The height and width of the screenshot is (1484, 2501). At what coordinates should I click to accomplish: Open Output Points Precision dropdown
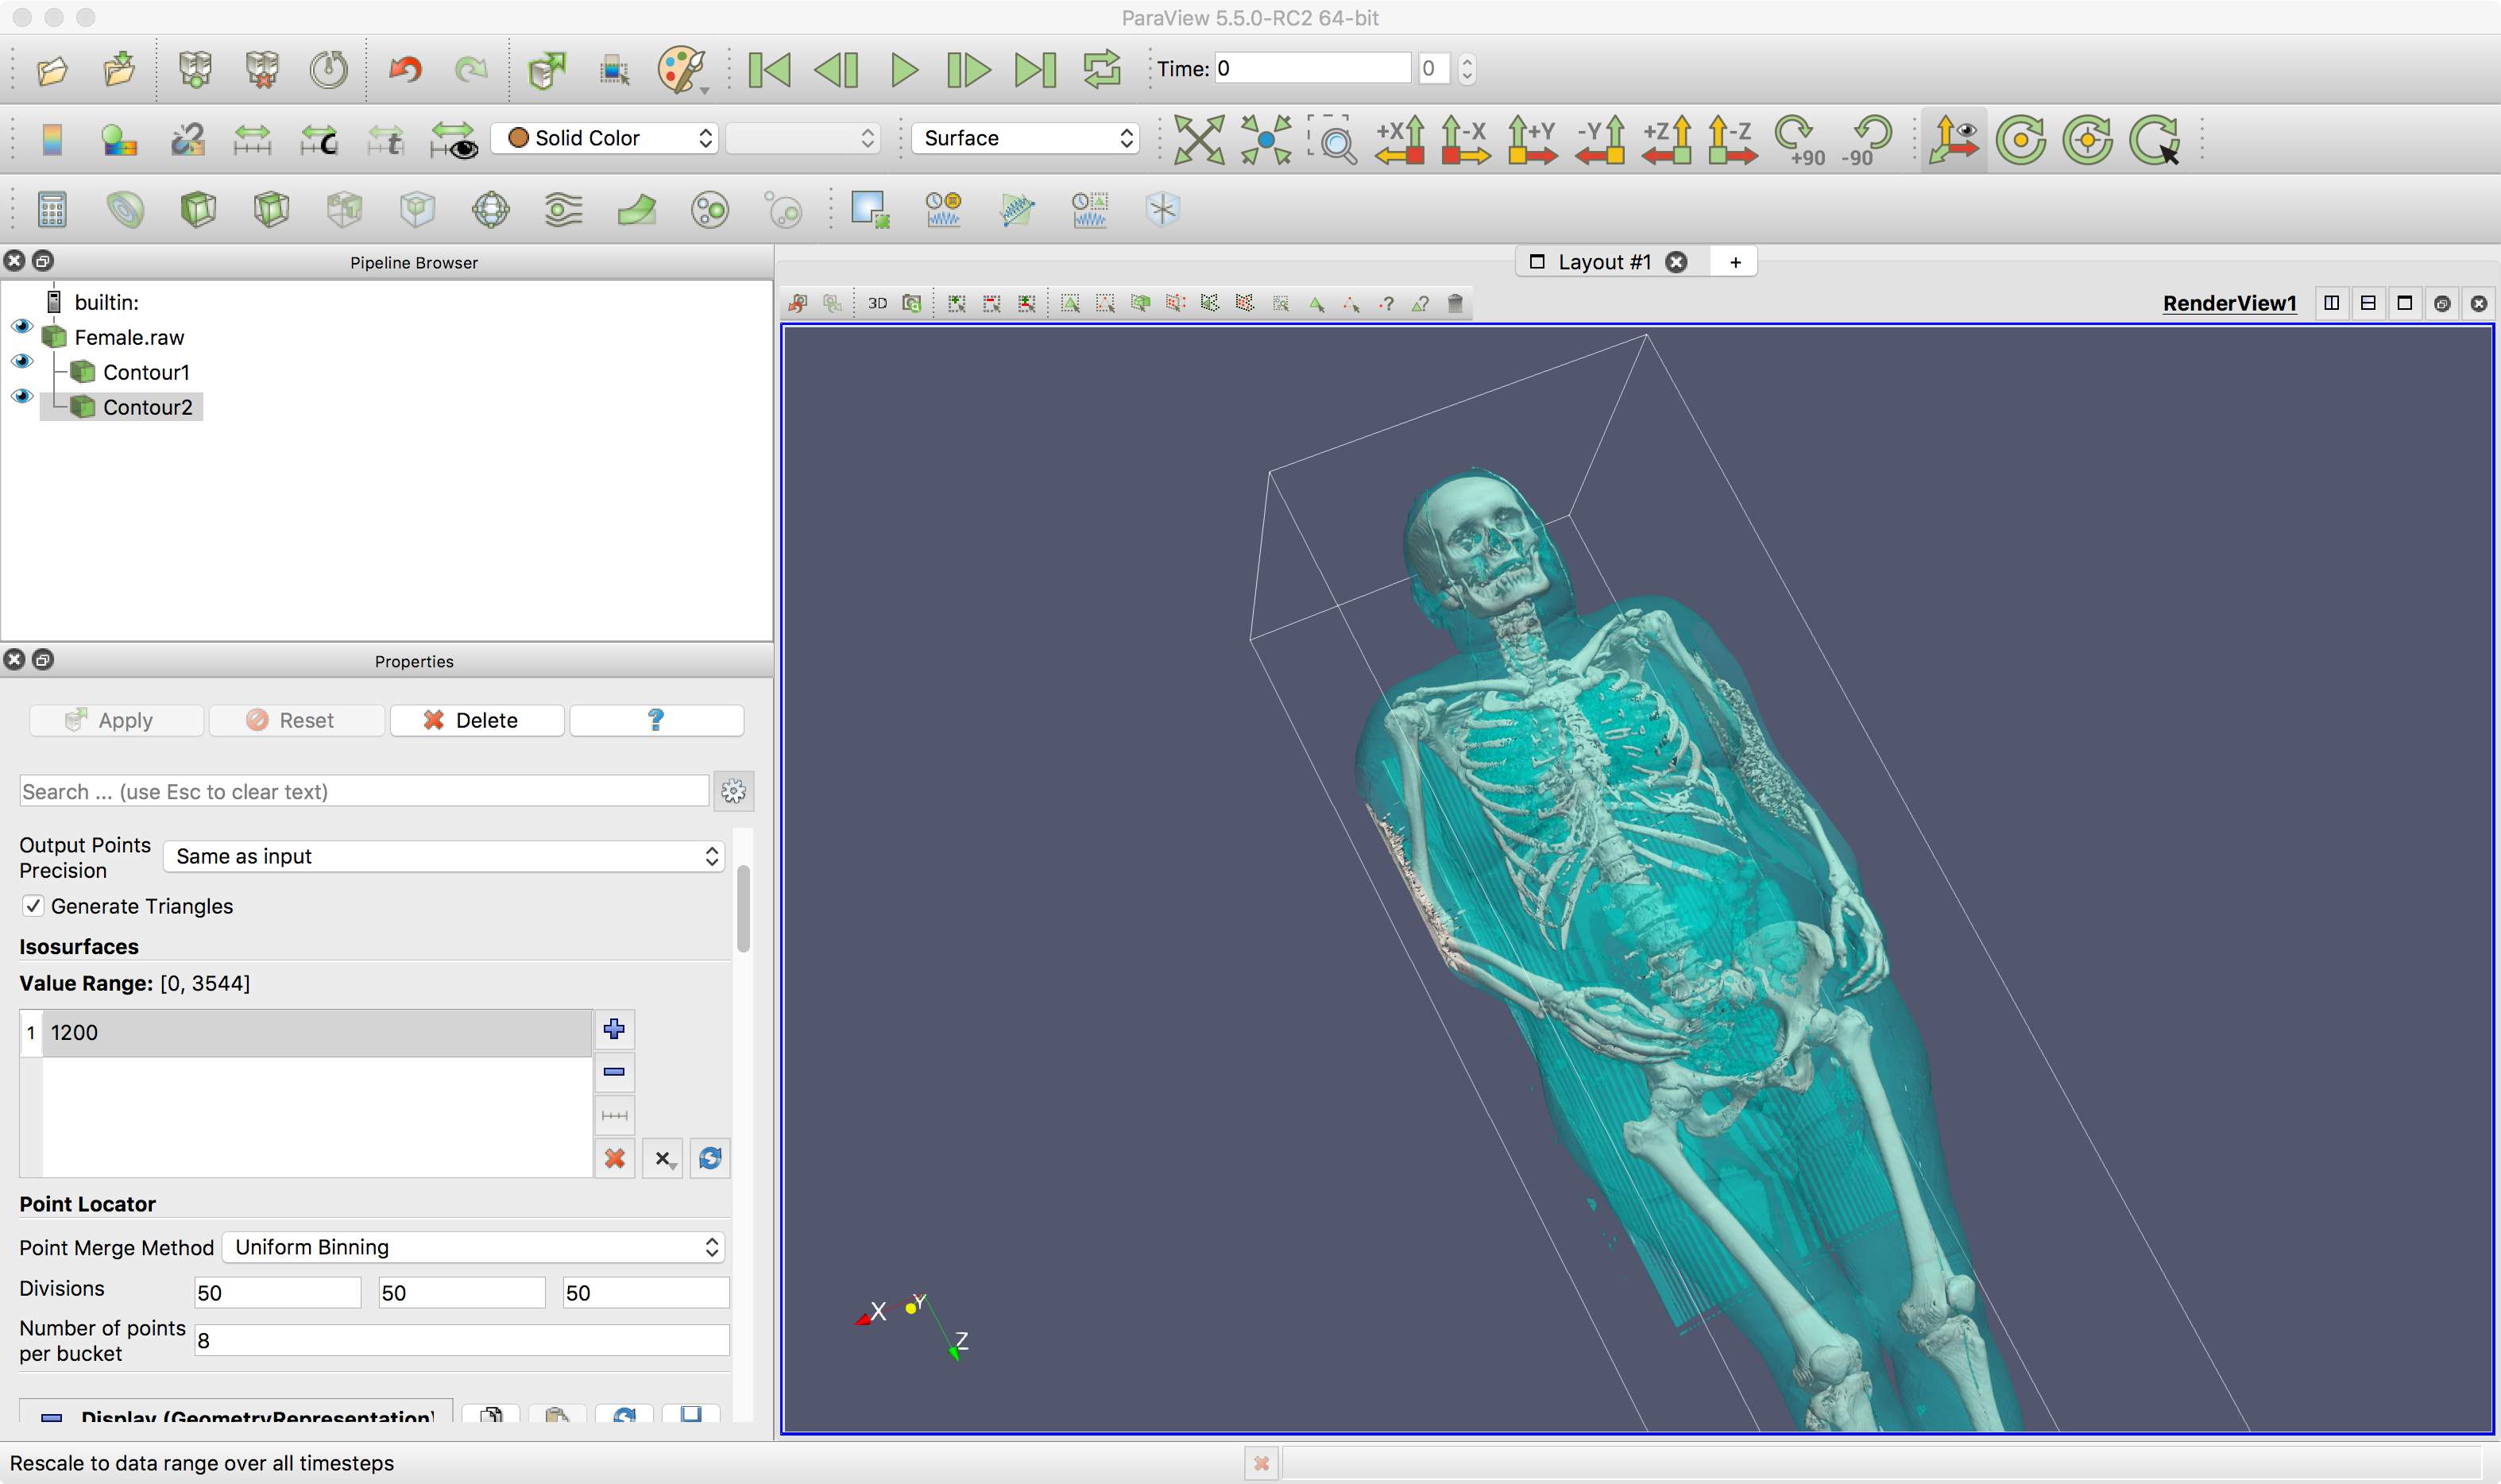tap(444, 856)
